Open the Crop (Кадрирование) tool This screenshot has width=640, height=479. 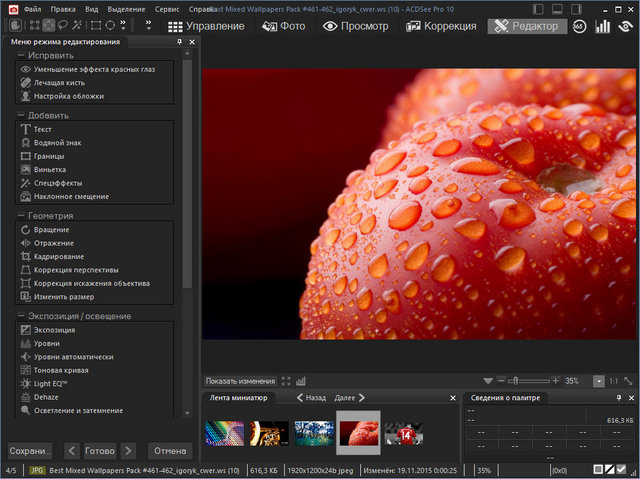(60, 256)
